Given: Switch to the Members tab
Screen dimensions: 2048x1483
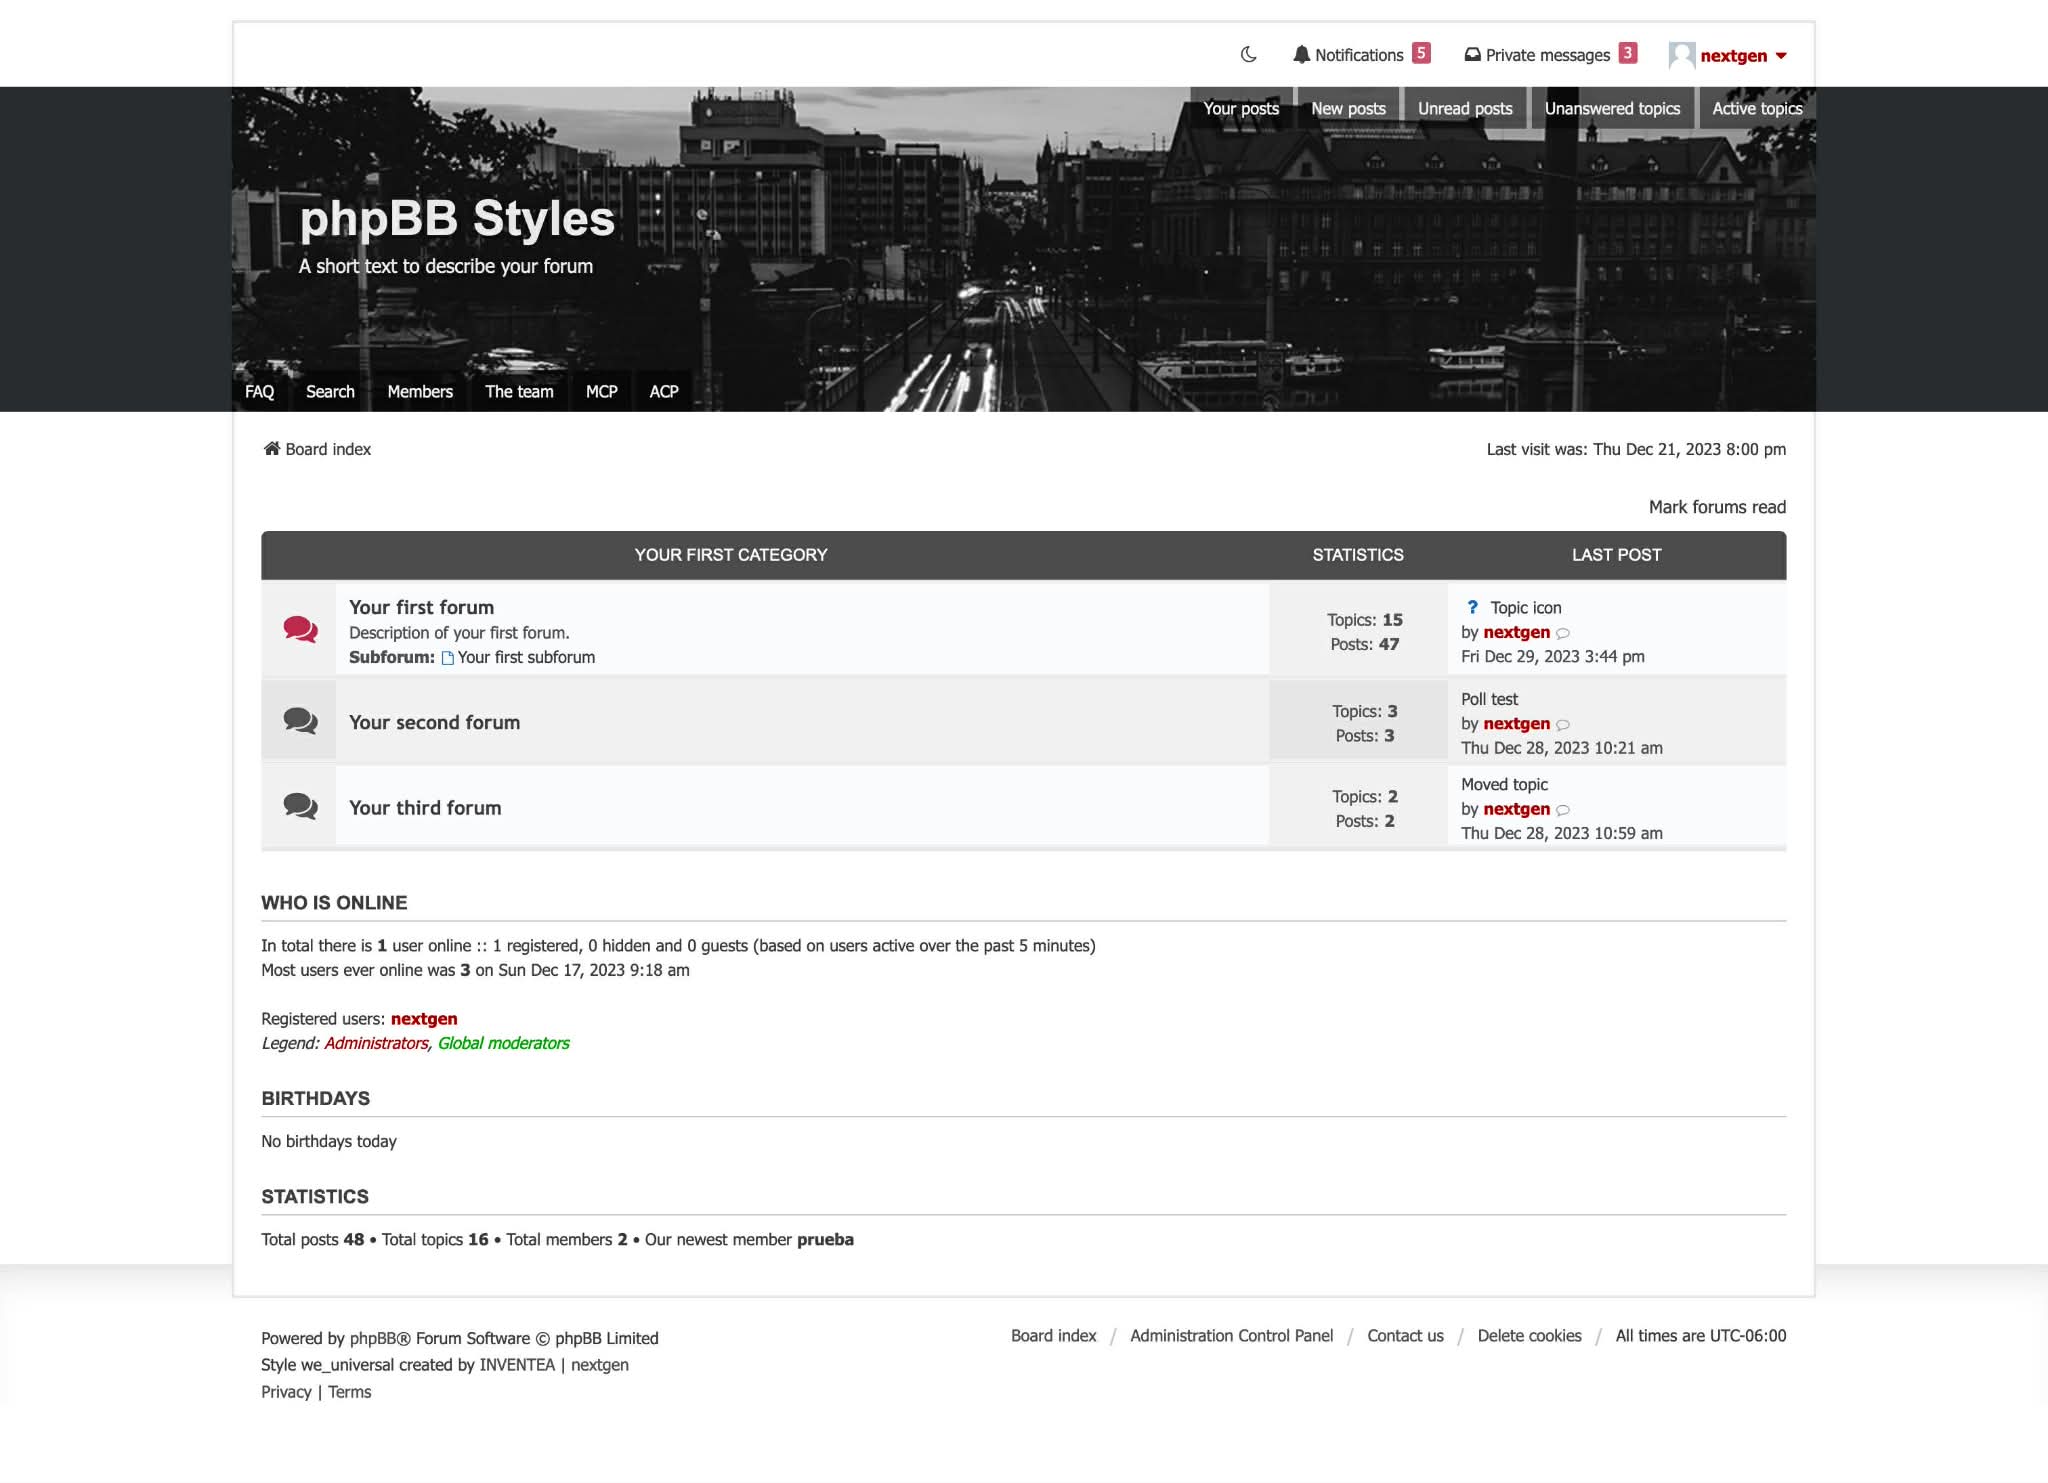Looking at the screenshot, I should pos(419,391).
